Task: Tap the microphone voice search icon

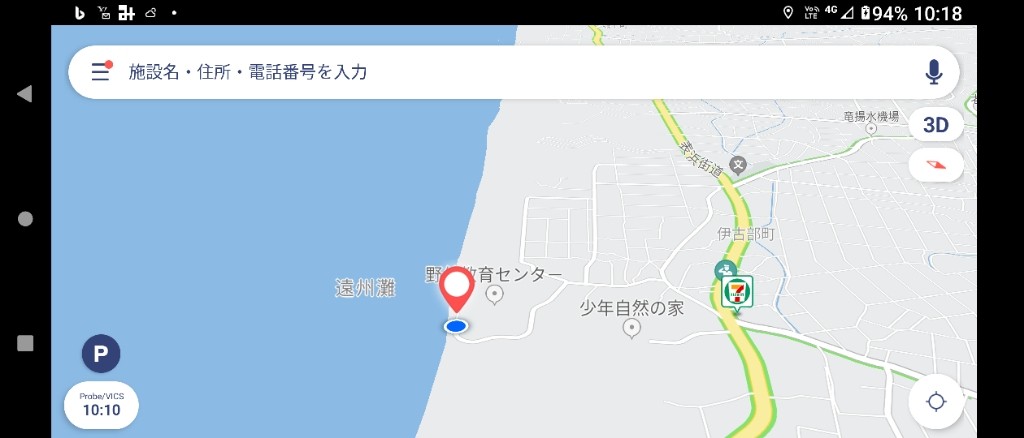Action: click(x=934, y=72)
